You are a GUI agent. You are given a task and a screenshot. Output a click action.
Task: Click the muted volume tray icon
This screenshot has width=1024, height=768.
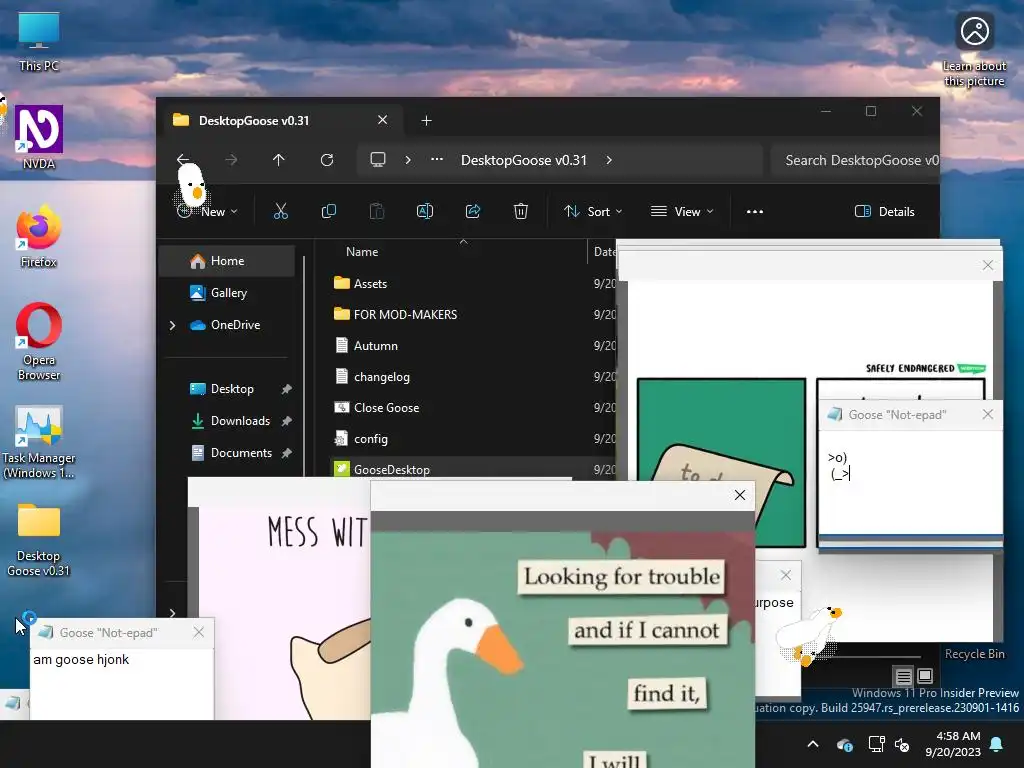point(903,744)
